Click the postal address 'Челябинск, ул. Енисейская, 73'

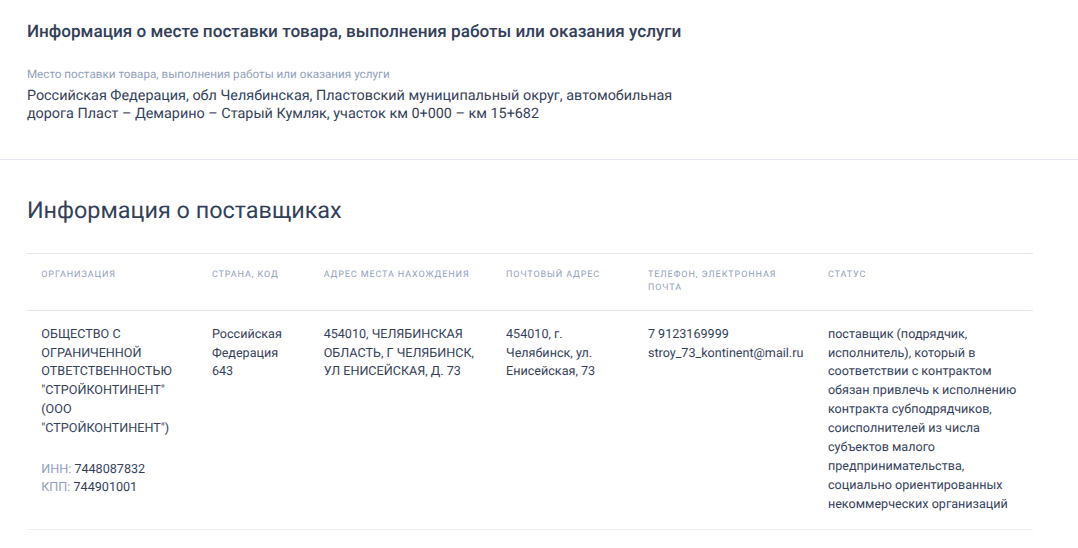click(550, 352)
